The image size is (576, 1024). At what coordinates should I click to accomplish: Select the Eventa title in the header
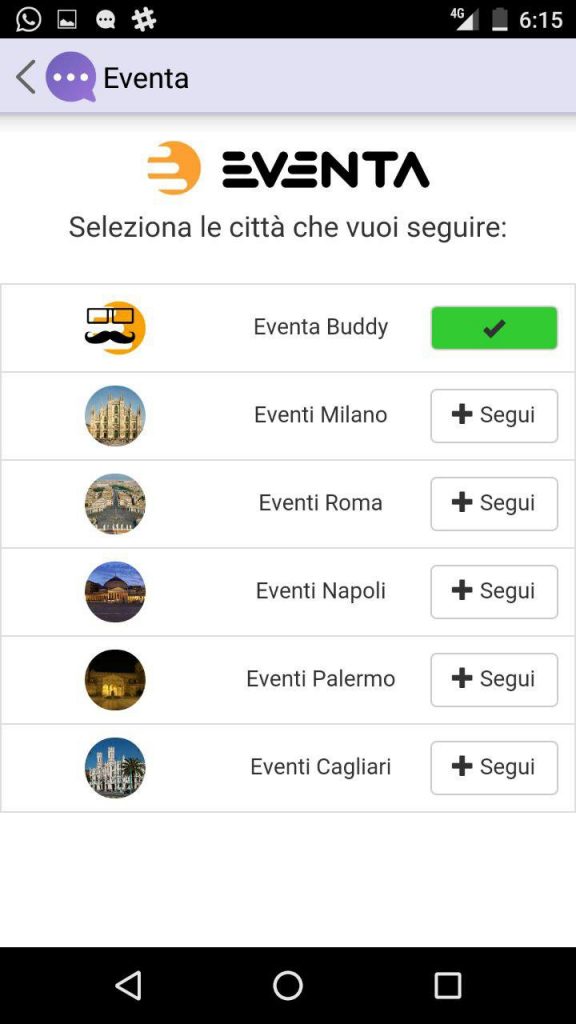(x=147, y=76)
